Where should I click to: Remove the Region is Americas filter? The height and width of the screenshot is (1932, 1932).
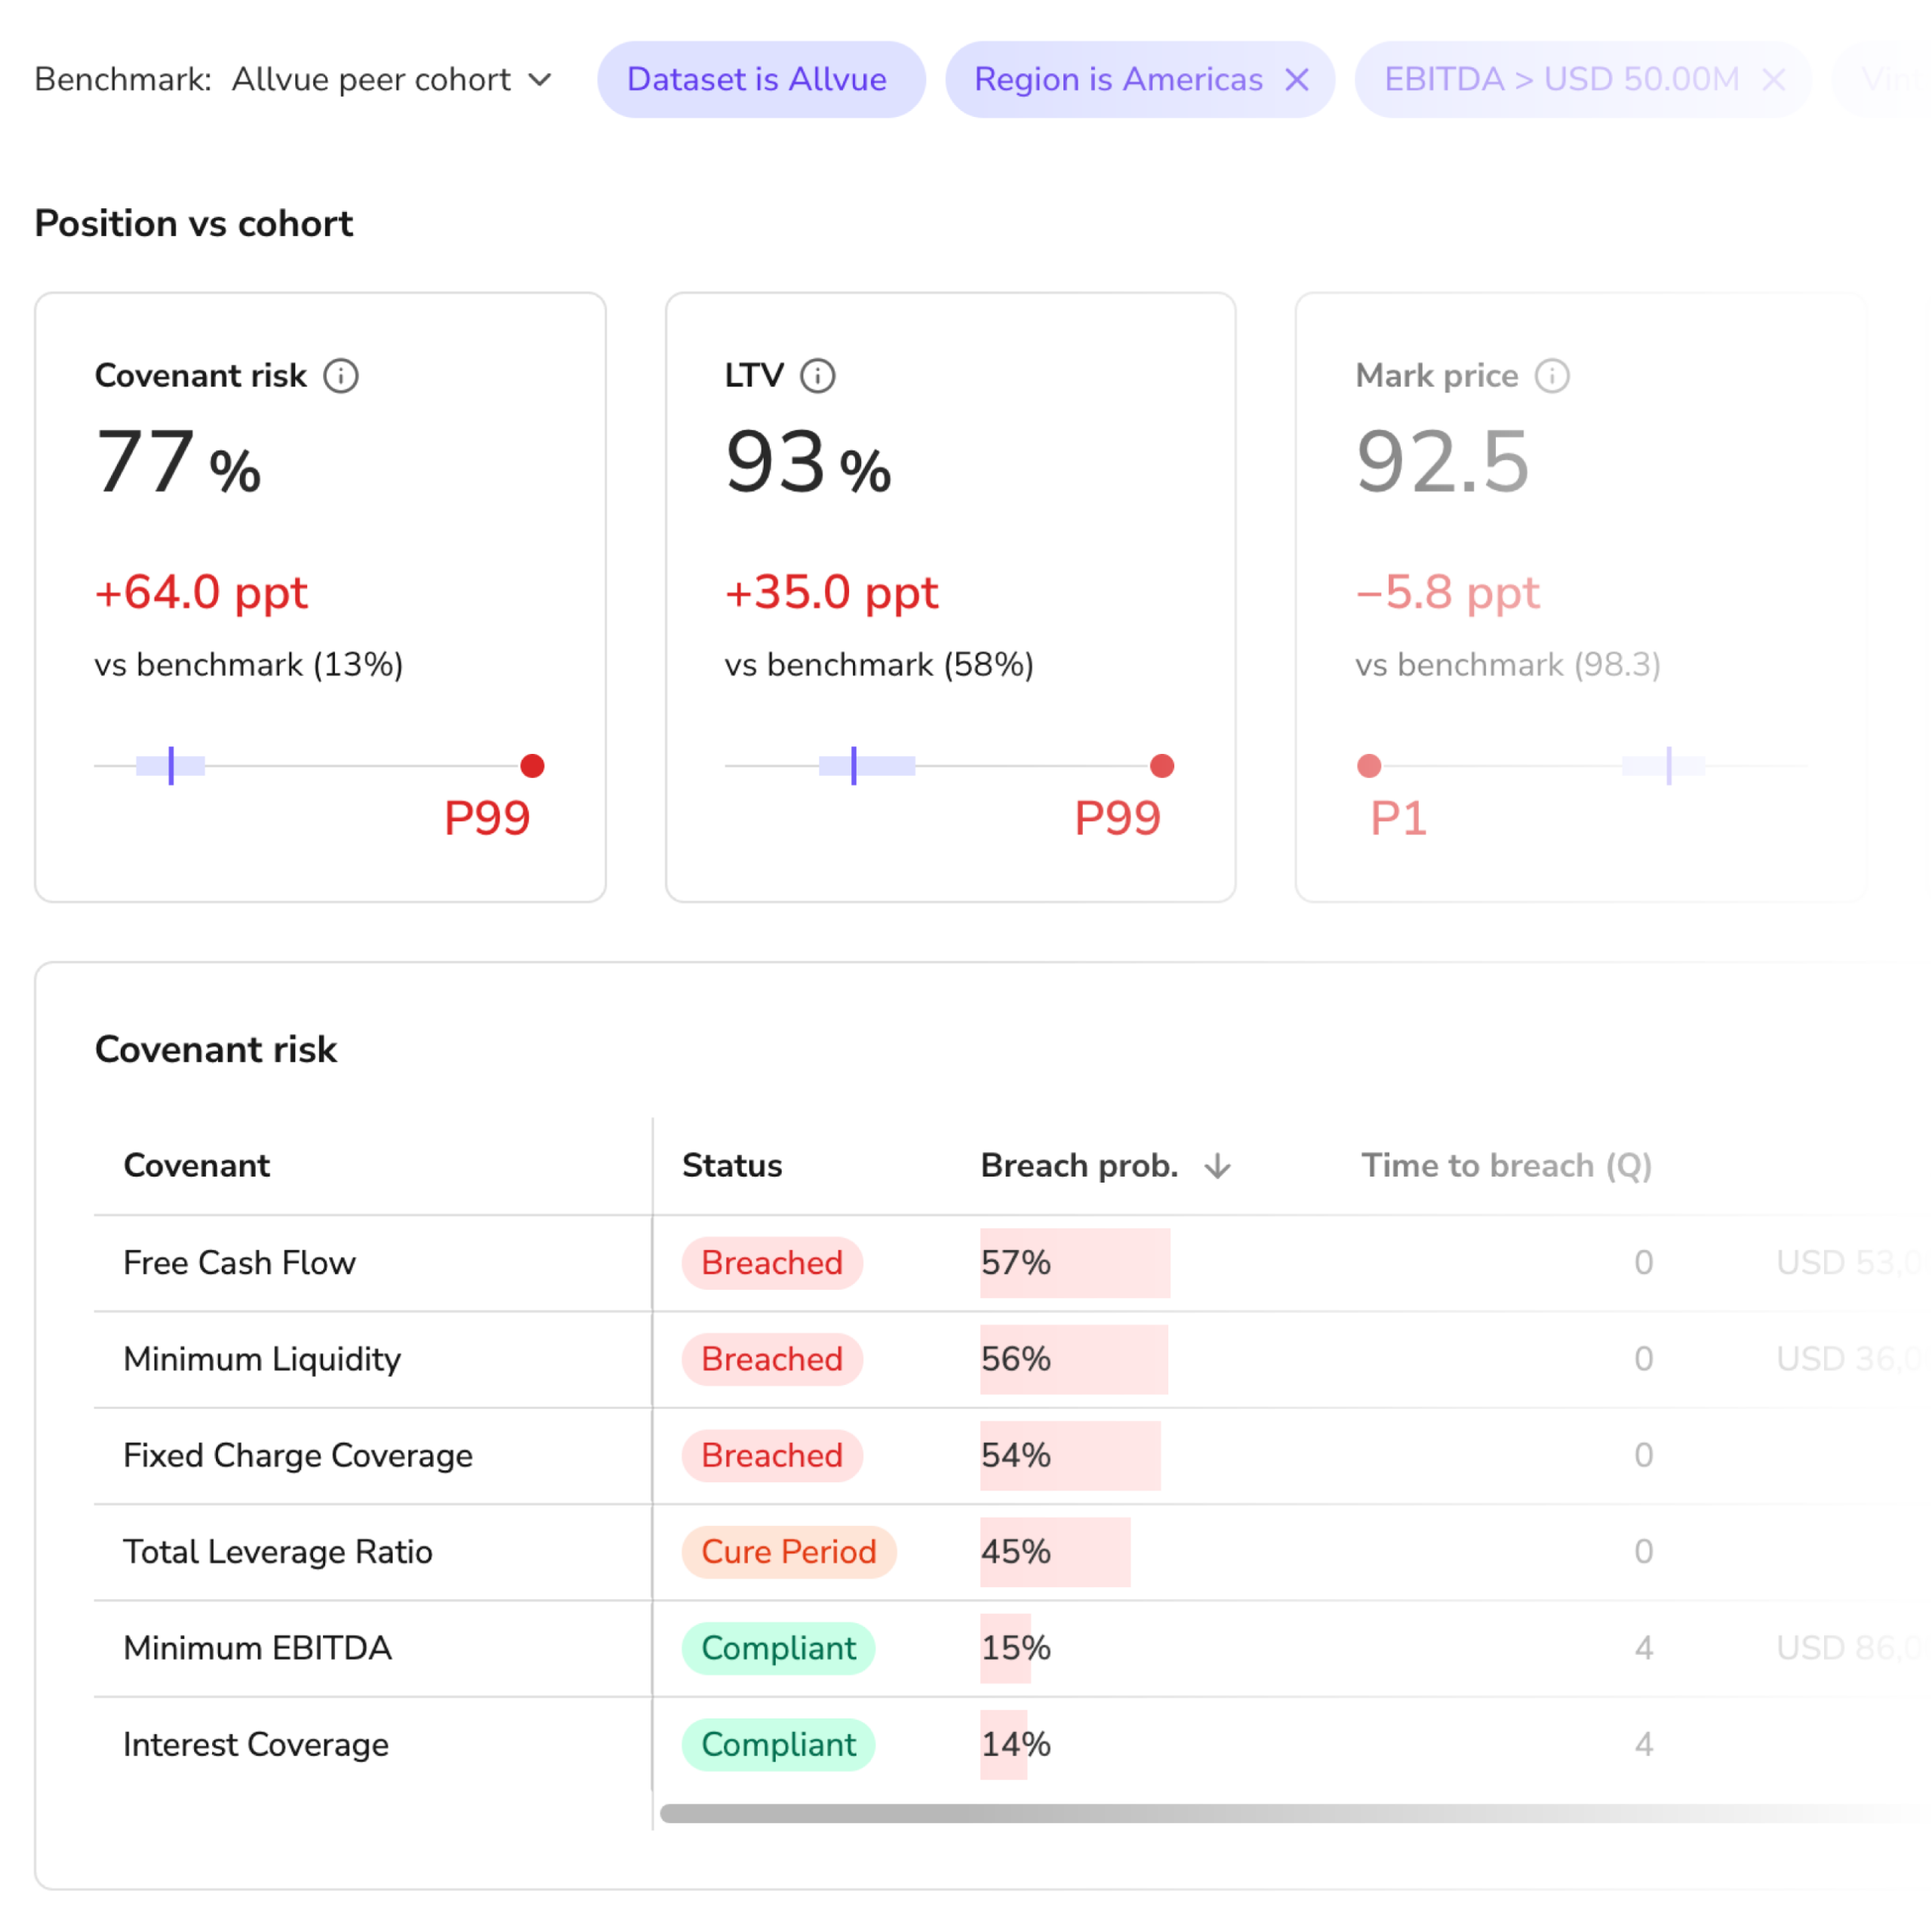1297,79
